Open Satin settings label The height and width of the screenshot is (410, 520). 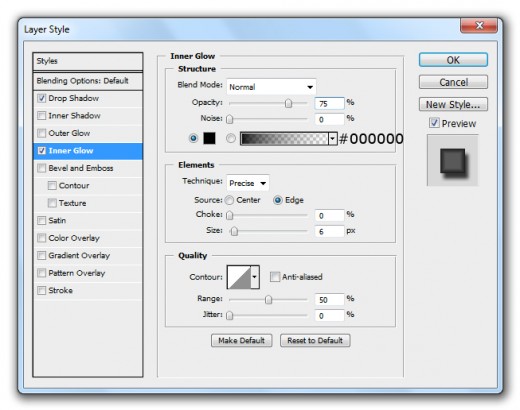pos(57,221)
